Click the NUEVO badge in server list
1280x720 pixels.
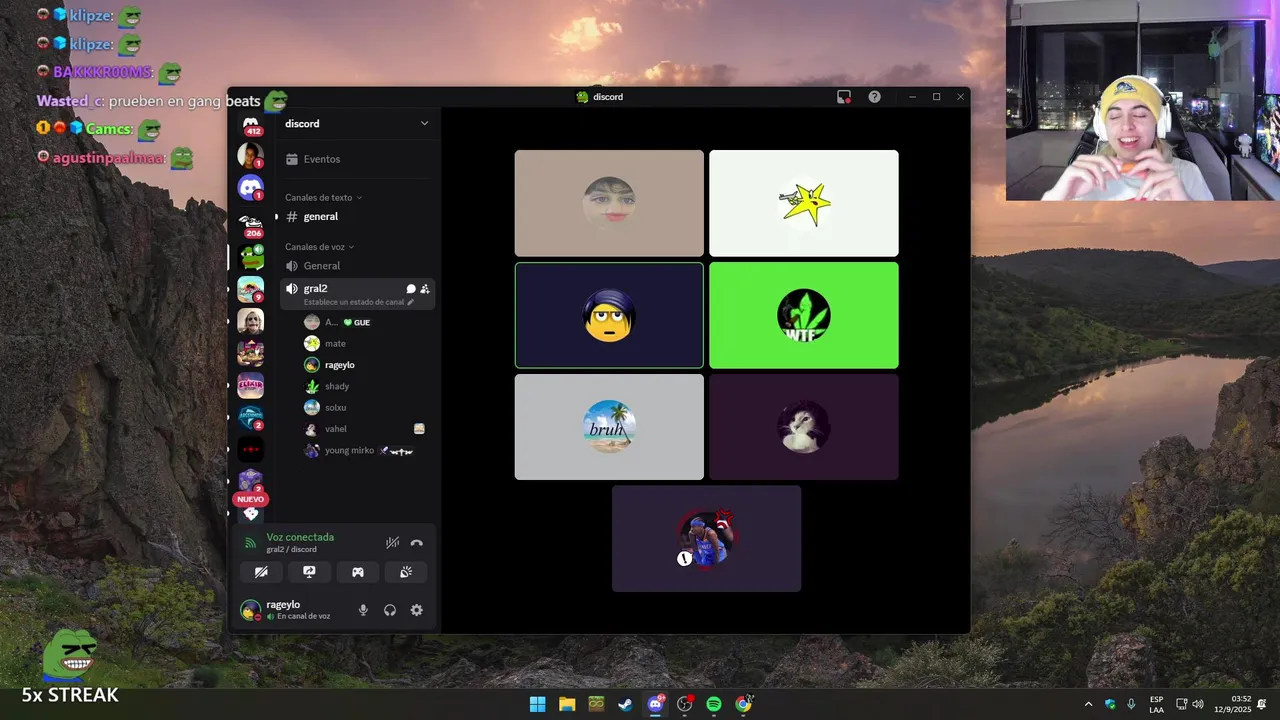pyautogui.click(x=251, y=499)
